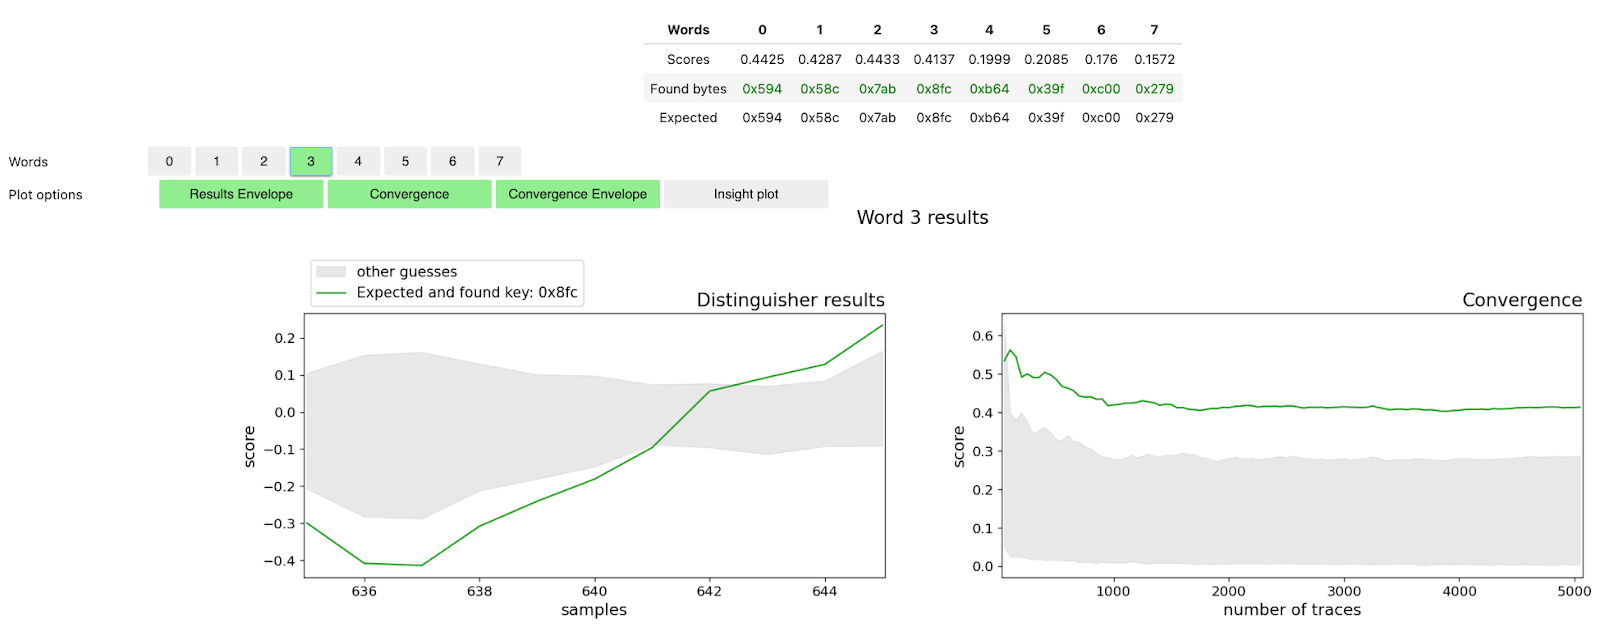Click the Words column header
The image size is (1600, 631).
(x=688, y=30)
